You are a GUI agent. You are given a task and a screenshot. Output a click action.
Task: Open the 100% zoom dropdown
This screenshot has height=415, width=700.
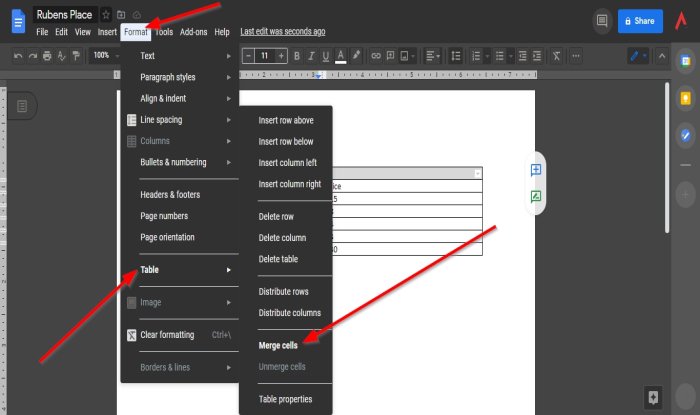click(105, 55)
